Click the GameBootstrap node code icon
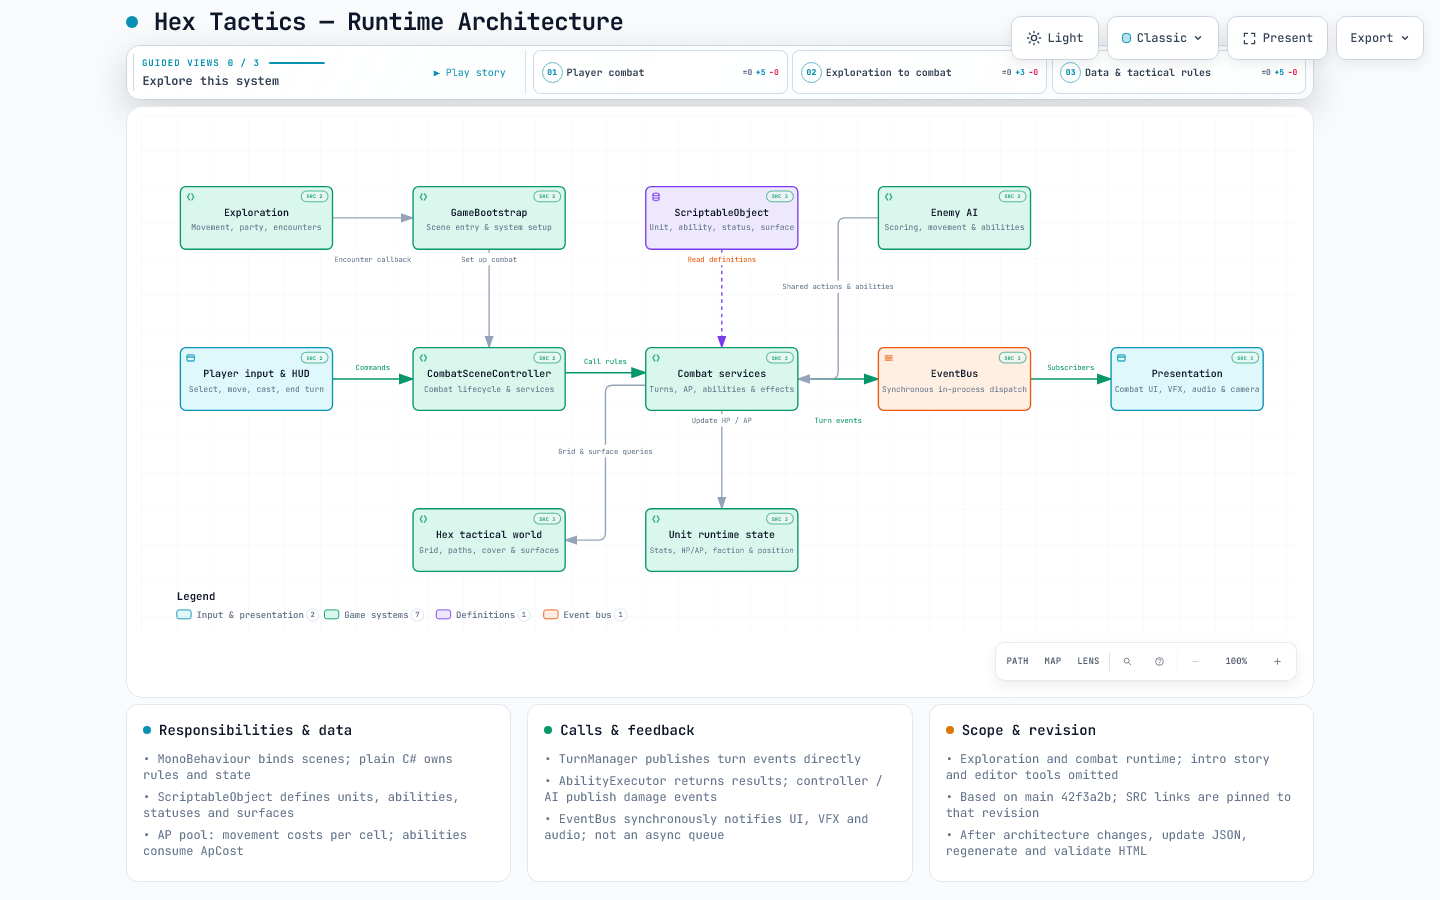1440x900 pixels. (x=424, y=197)
